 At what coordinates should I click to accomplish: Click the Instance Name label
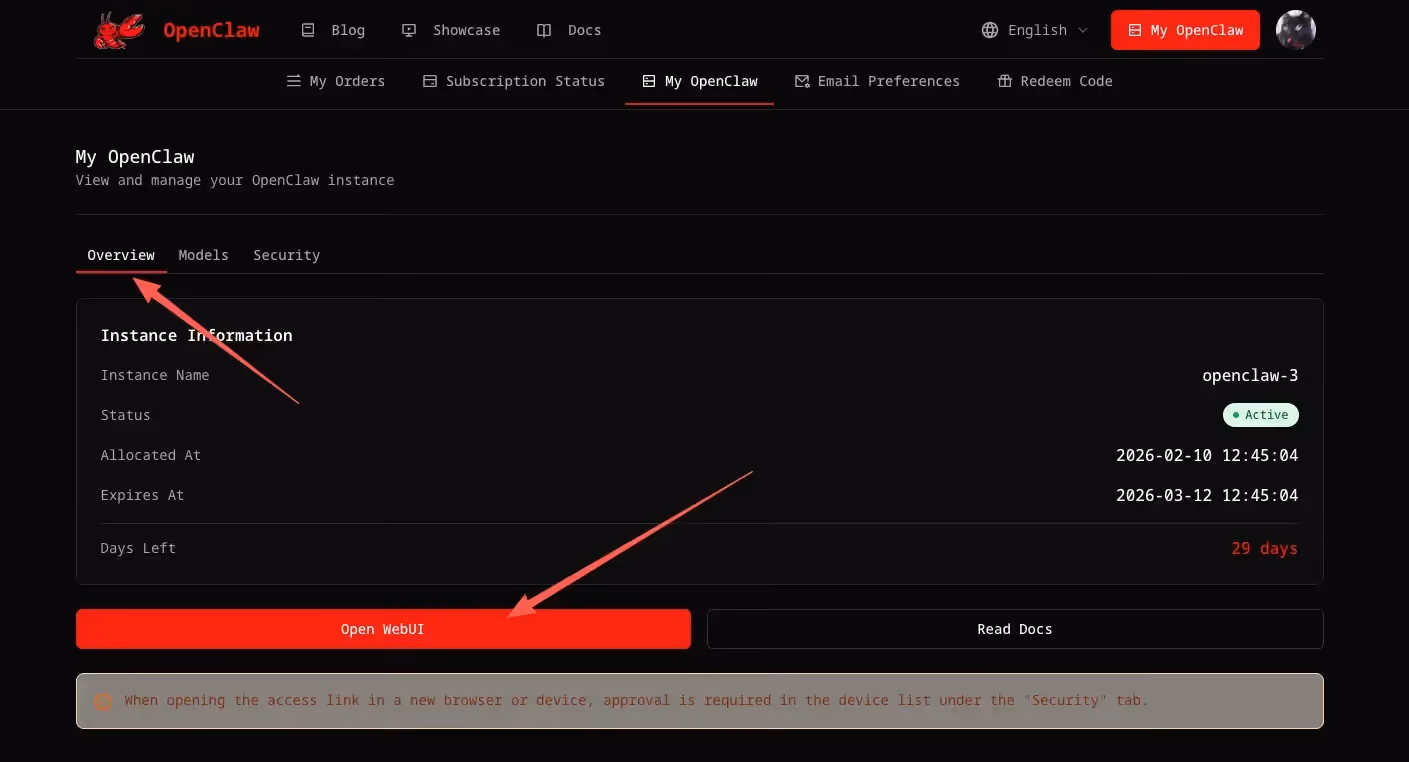pyautogui.click(x=155, y=375)
